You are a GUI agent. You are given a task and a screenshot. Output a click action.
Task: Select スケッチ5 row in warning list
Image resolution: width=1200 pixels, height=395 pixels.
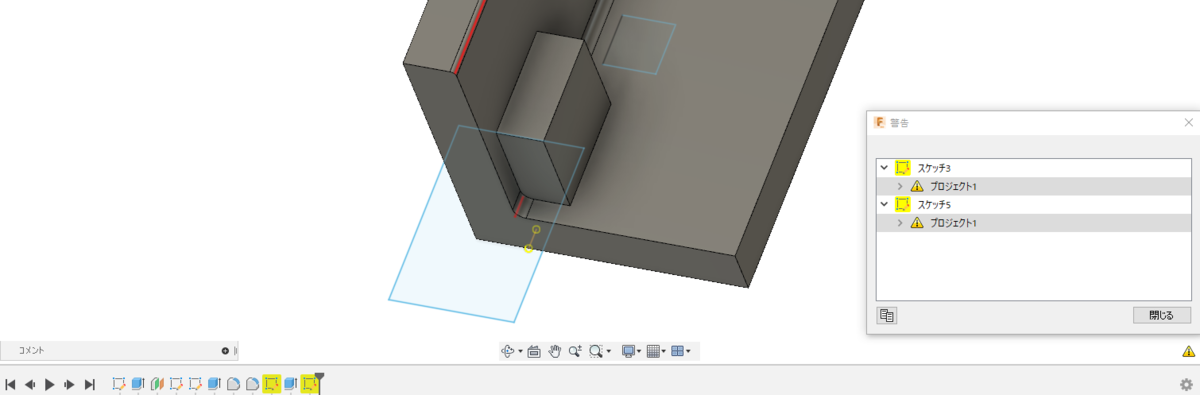(1033, 204)
